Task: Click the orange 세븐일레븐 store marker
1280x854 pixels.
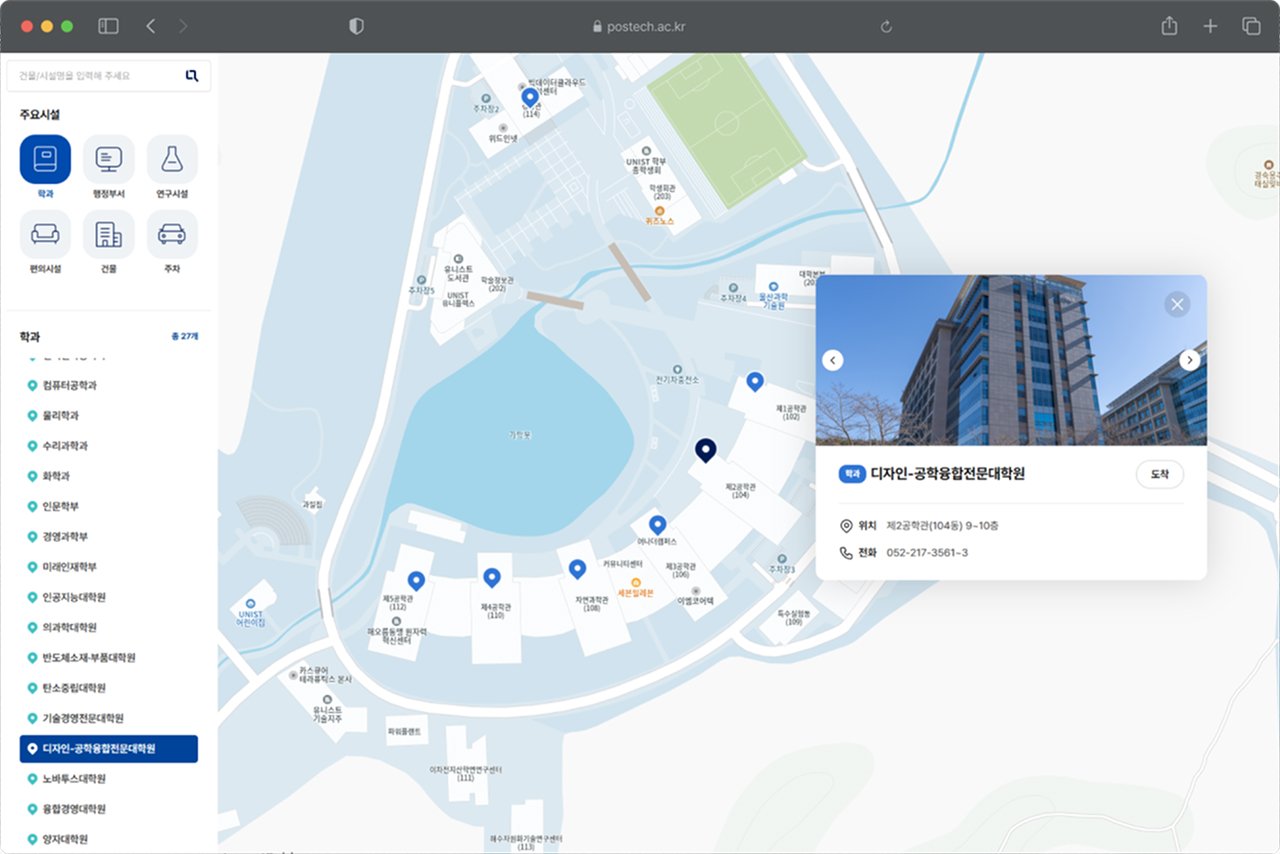Action: click(635, 582)
